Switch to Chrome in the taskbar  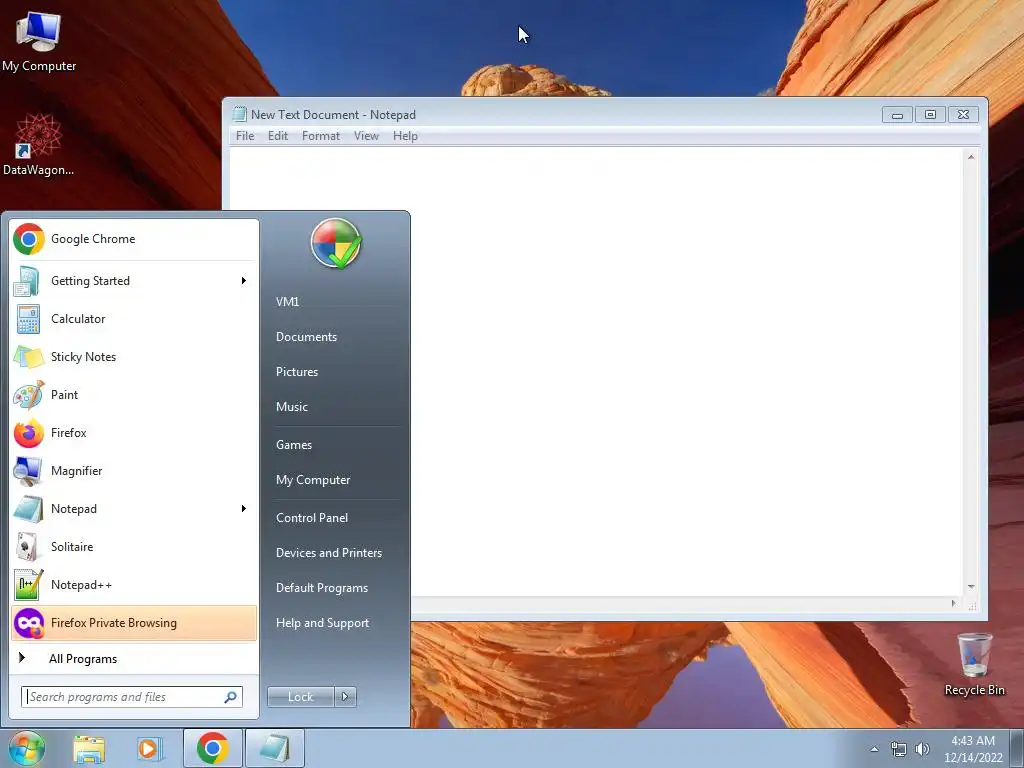(x=212, y=748)
